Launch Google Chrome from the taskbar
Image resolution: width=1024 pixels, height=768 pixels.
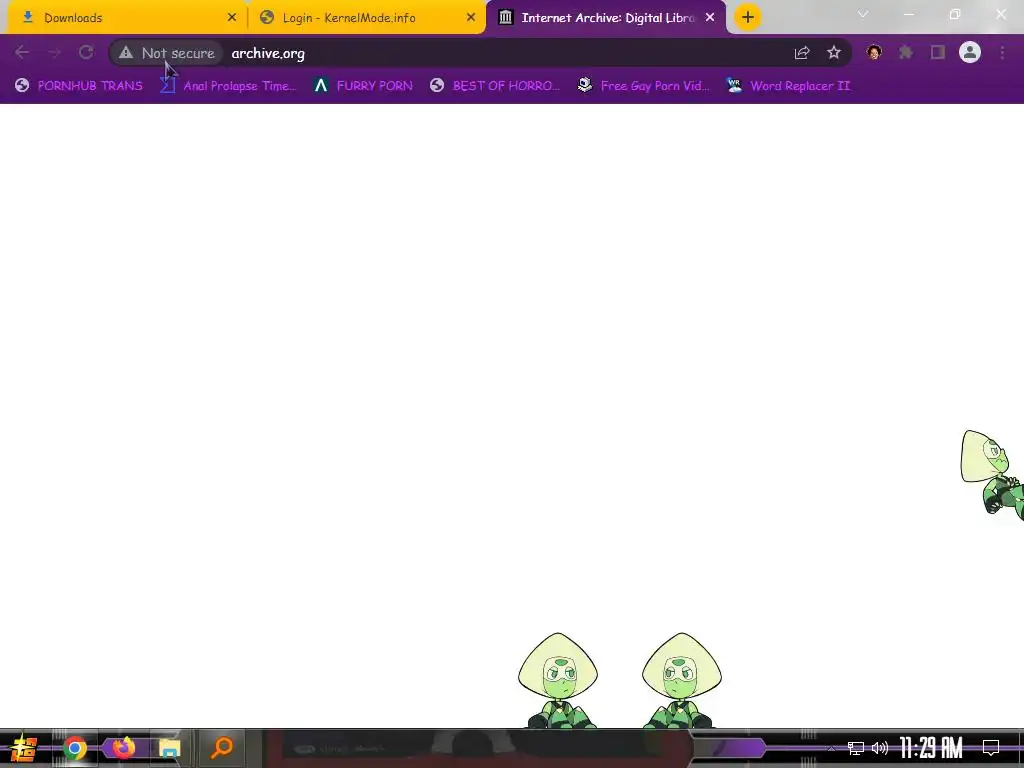(75, 748)
